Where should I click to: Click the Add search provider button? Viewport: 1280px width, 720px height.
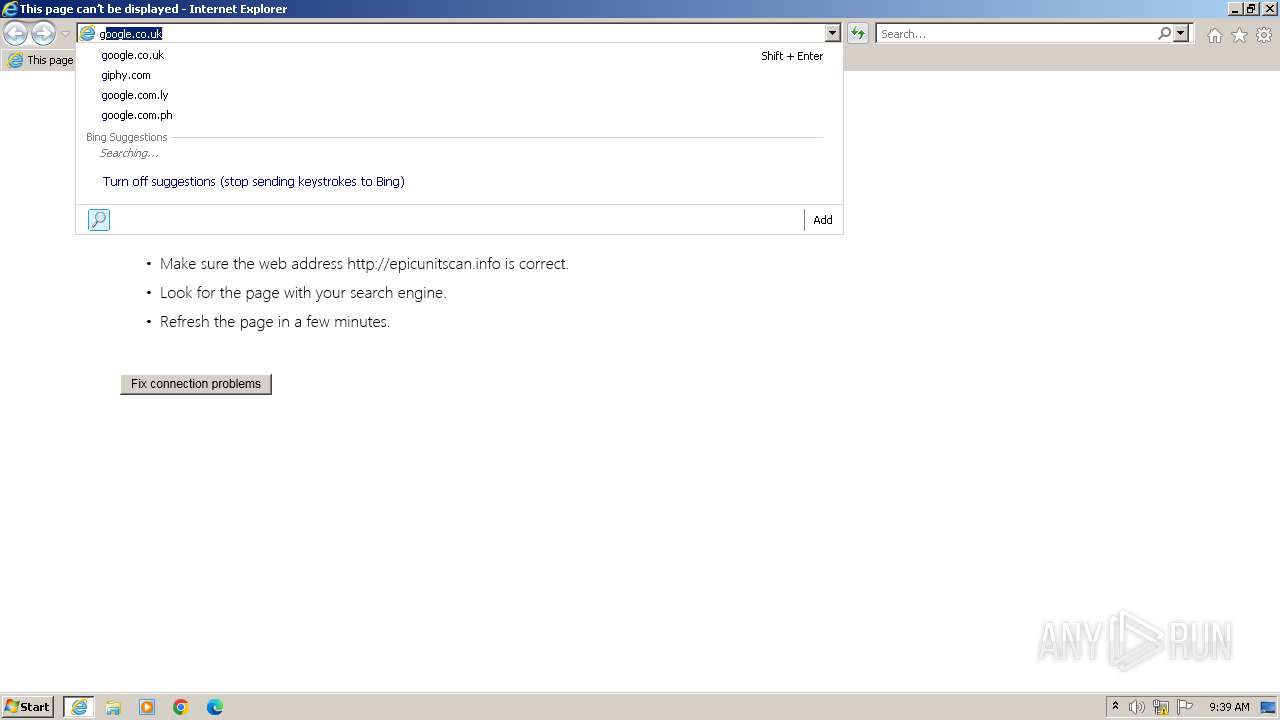[823, 220]
